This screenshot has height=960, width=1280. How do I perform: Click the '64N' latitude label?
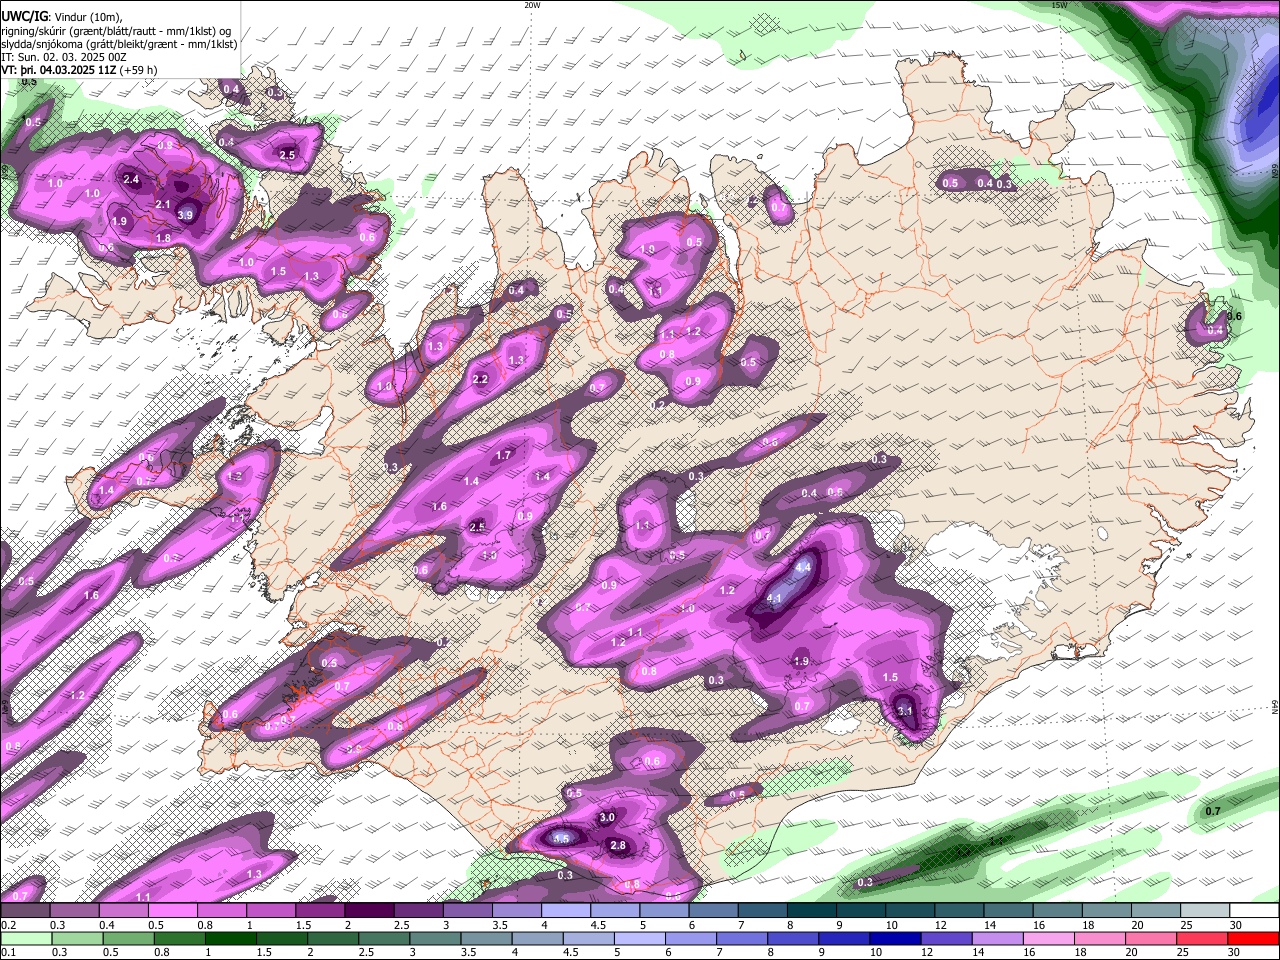(x=1275, y=707)
